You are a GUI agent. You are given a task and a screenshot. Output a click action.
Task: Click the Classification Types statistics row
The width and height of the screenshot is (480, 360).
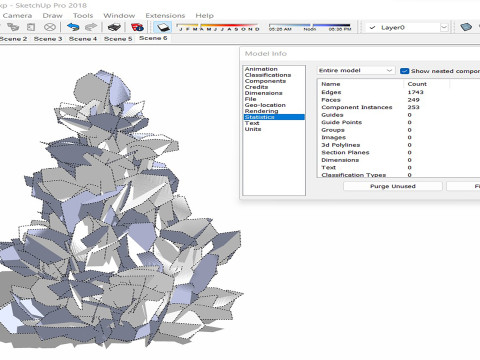tap(399, 175)
